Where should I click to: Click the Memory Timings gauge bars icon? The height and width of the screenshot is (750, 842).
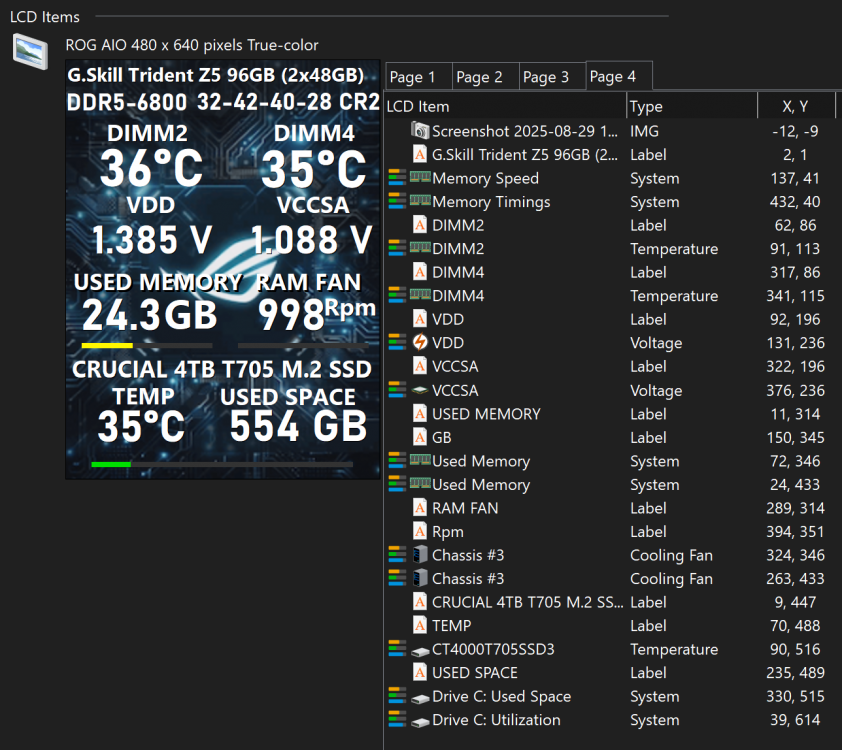(397, 201)
